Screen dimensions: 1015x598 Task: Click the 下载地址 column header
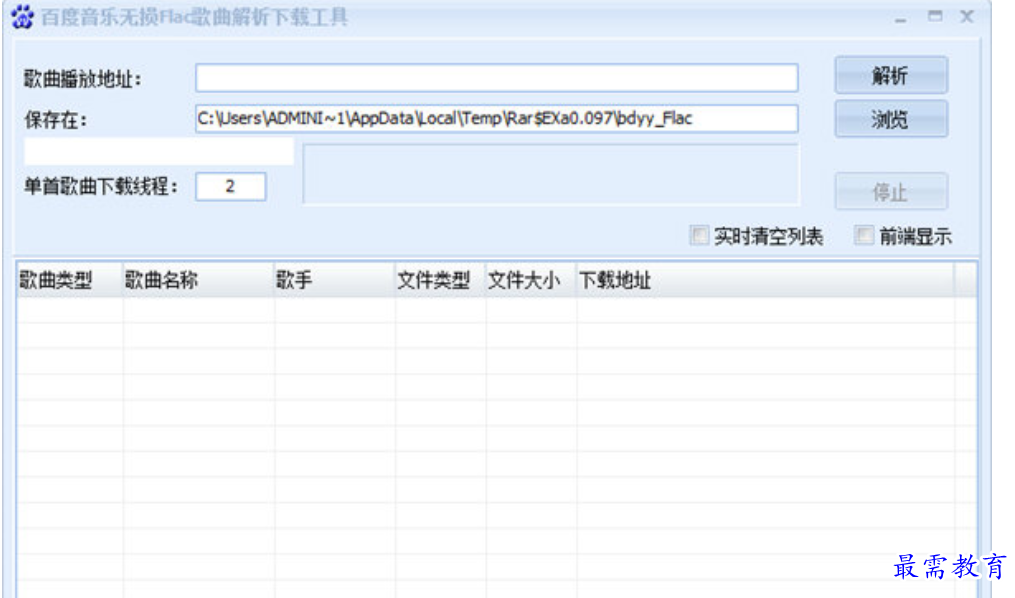(765, 280)
